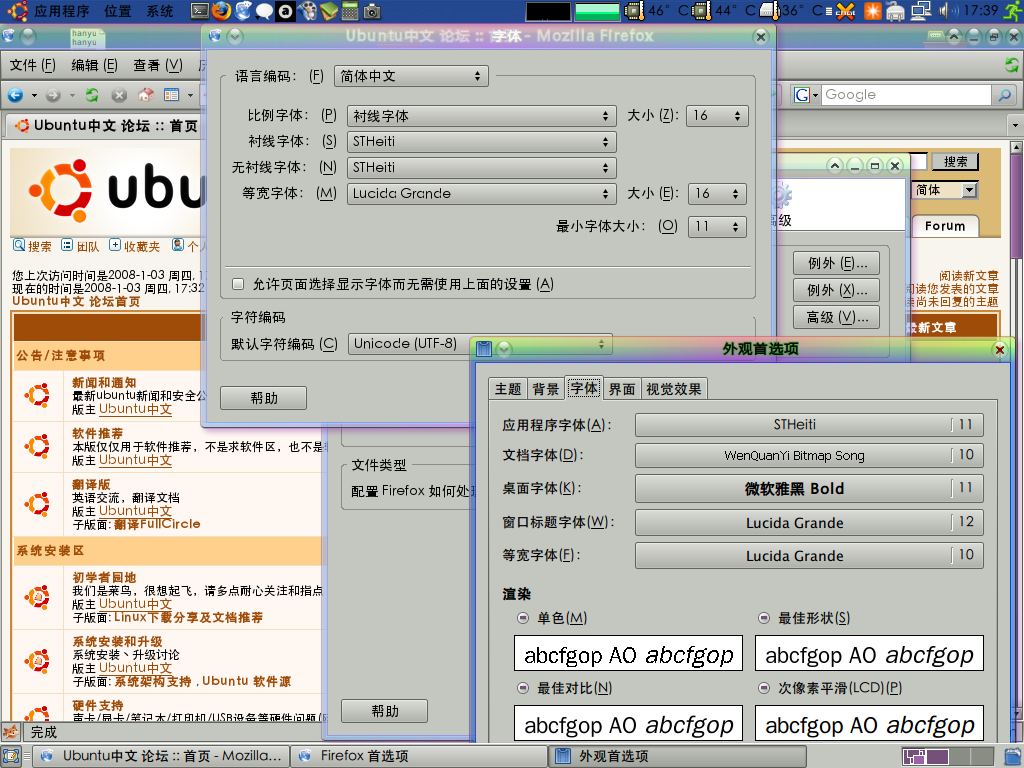
Task: Go back using Firefox's back arrow
Action: pyautogui.click(x=16, y=95)
